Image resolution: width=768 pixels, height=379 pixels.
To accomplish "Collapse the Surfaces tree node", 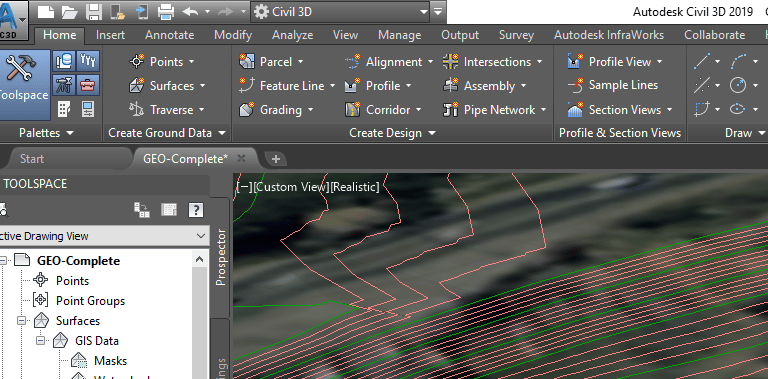I will [x=21, y=321].
